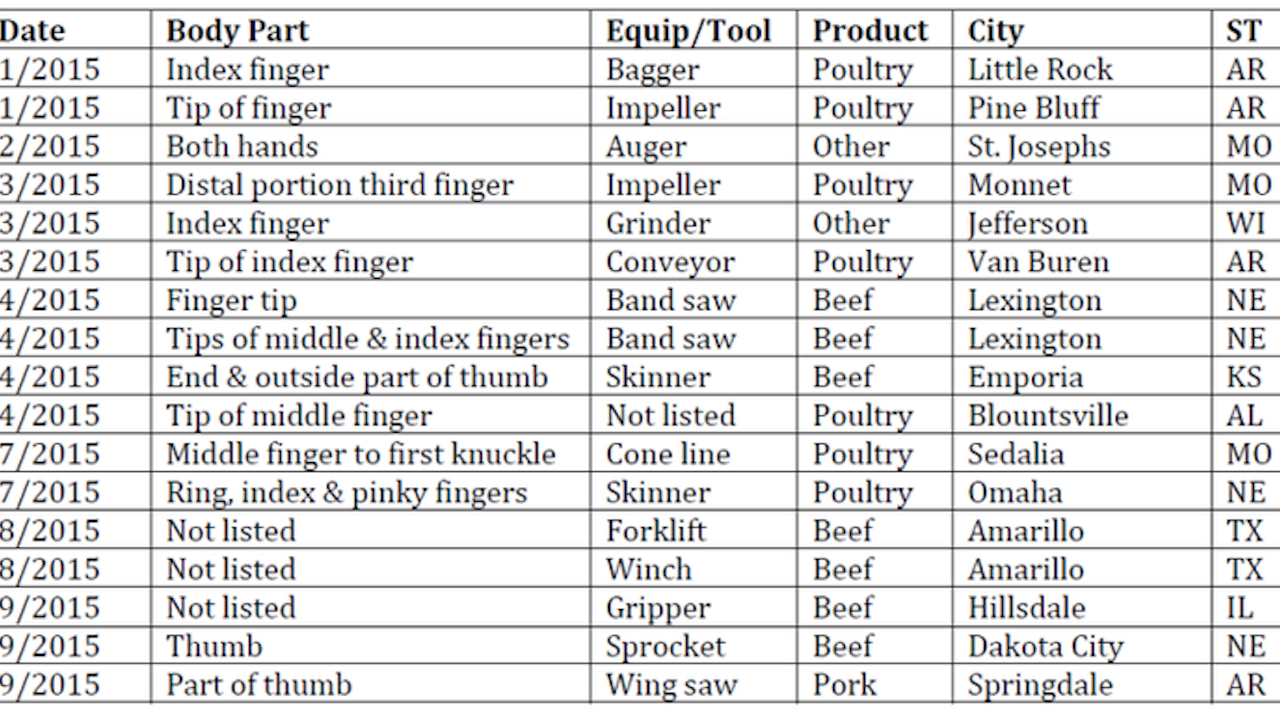
Task: Click the Body Part column header
Action: click(x=238, y=31)
